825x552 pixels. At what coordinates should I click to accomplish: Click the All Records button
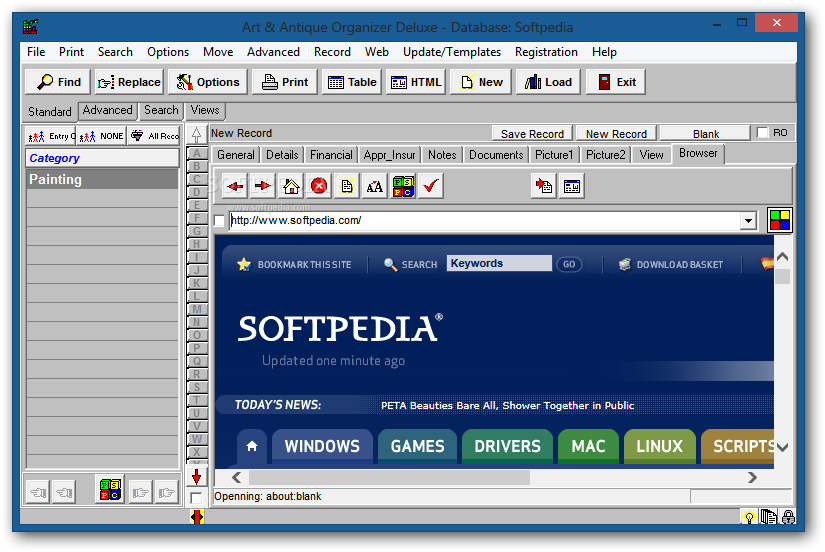155,136
